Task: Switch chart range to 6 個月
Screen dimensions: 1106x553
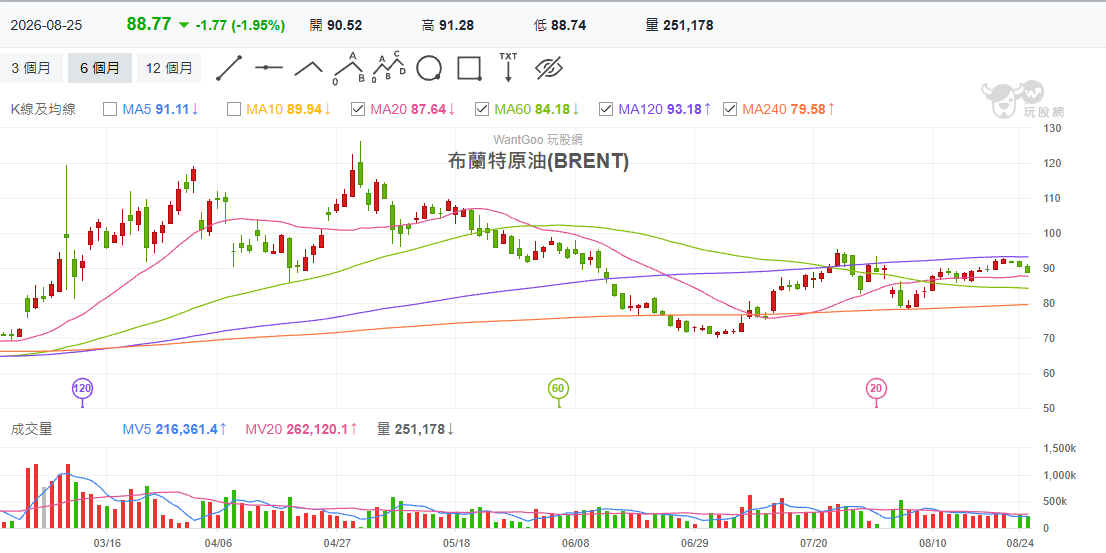Action: tap(99, 68)
